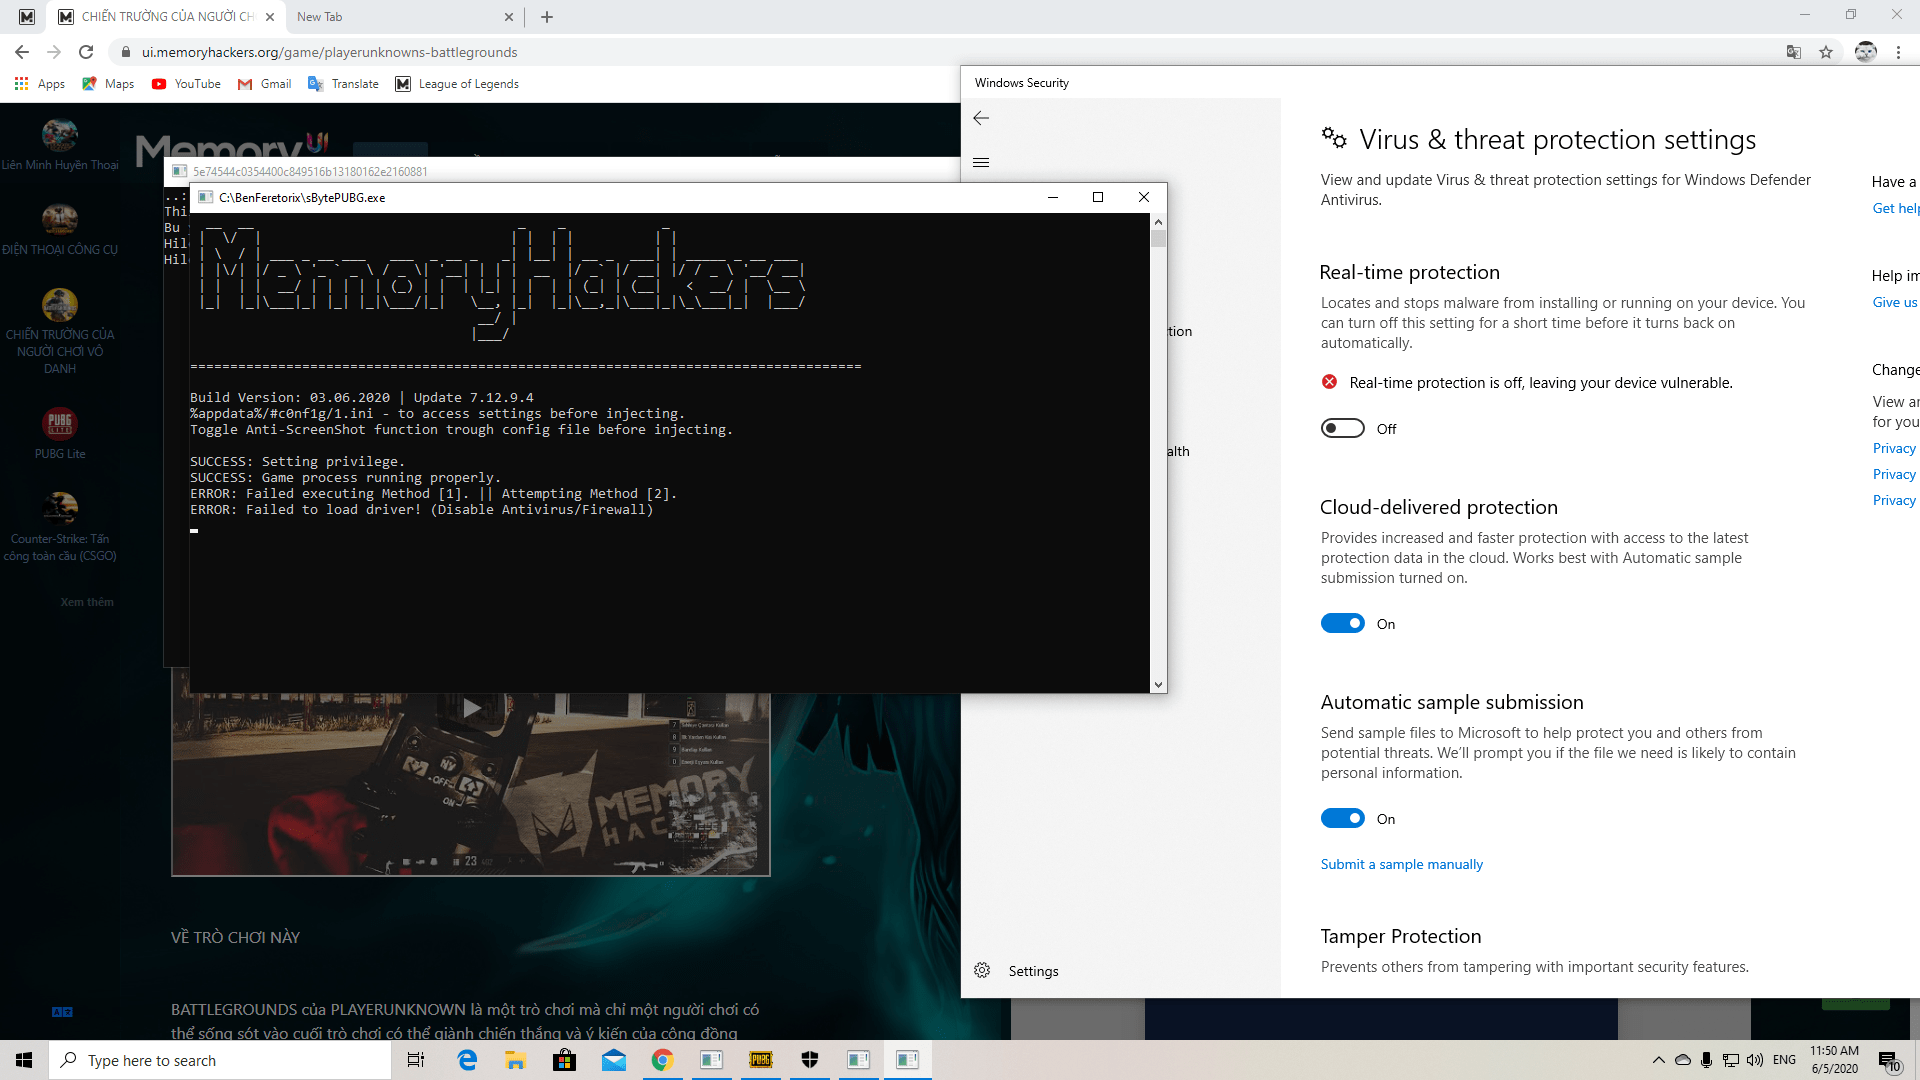The width and height of the screenshot is (1920, 1080).
Task: Click the console scrollbar down arrow
Action: click(1158, 685)
